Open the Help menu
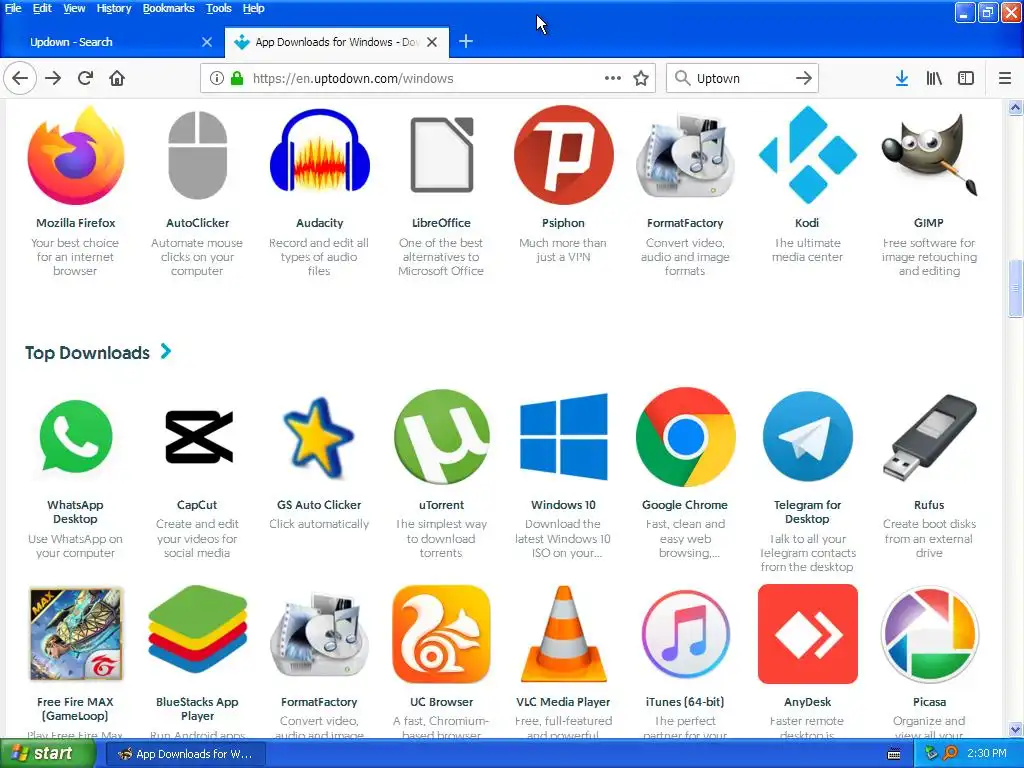Screen dimensions: 1024x768 coord(253,8)
